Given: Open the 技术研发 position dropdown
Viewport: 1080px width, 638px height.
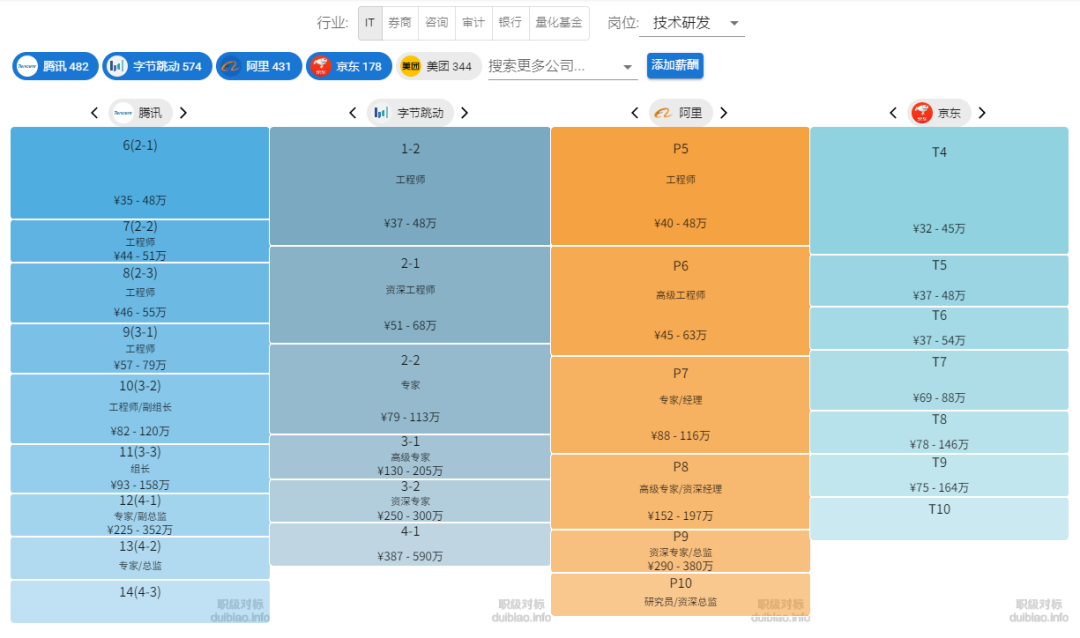Looking at the screenshot, I should pyautogui.click(x=692, y=23).
